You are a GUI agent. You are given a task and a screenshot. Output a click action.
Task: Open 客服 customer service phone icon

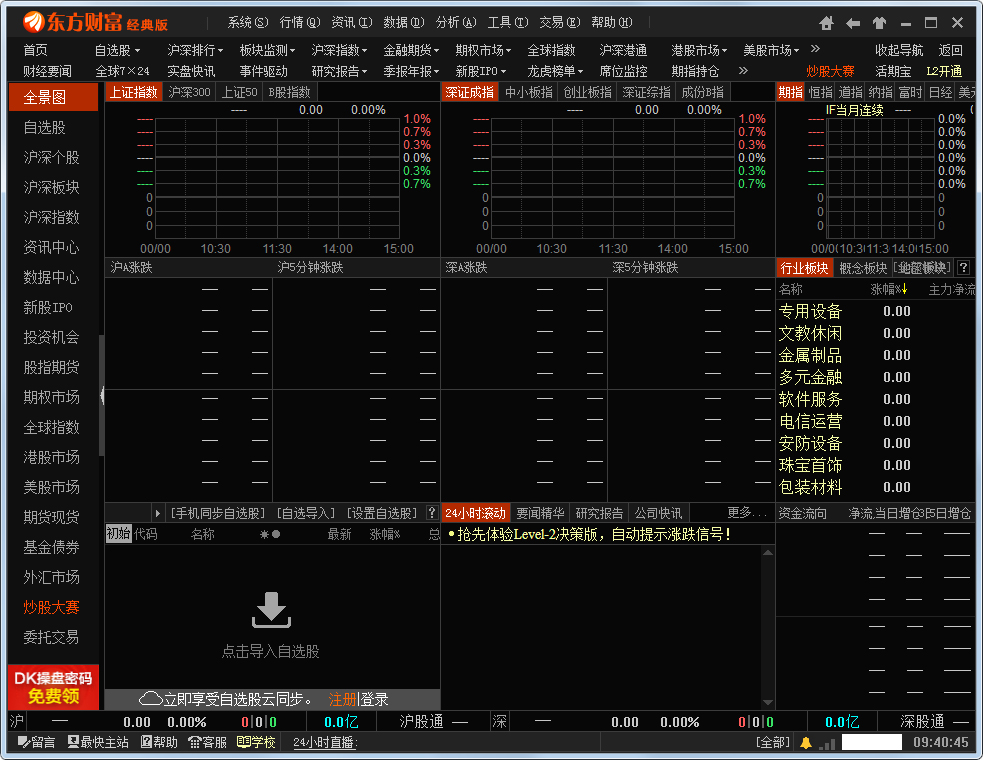click(208, 742)
